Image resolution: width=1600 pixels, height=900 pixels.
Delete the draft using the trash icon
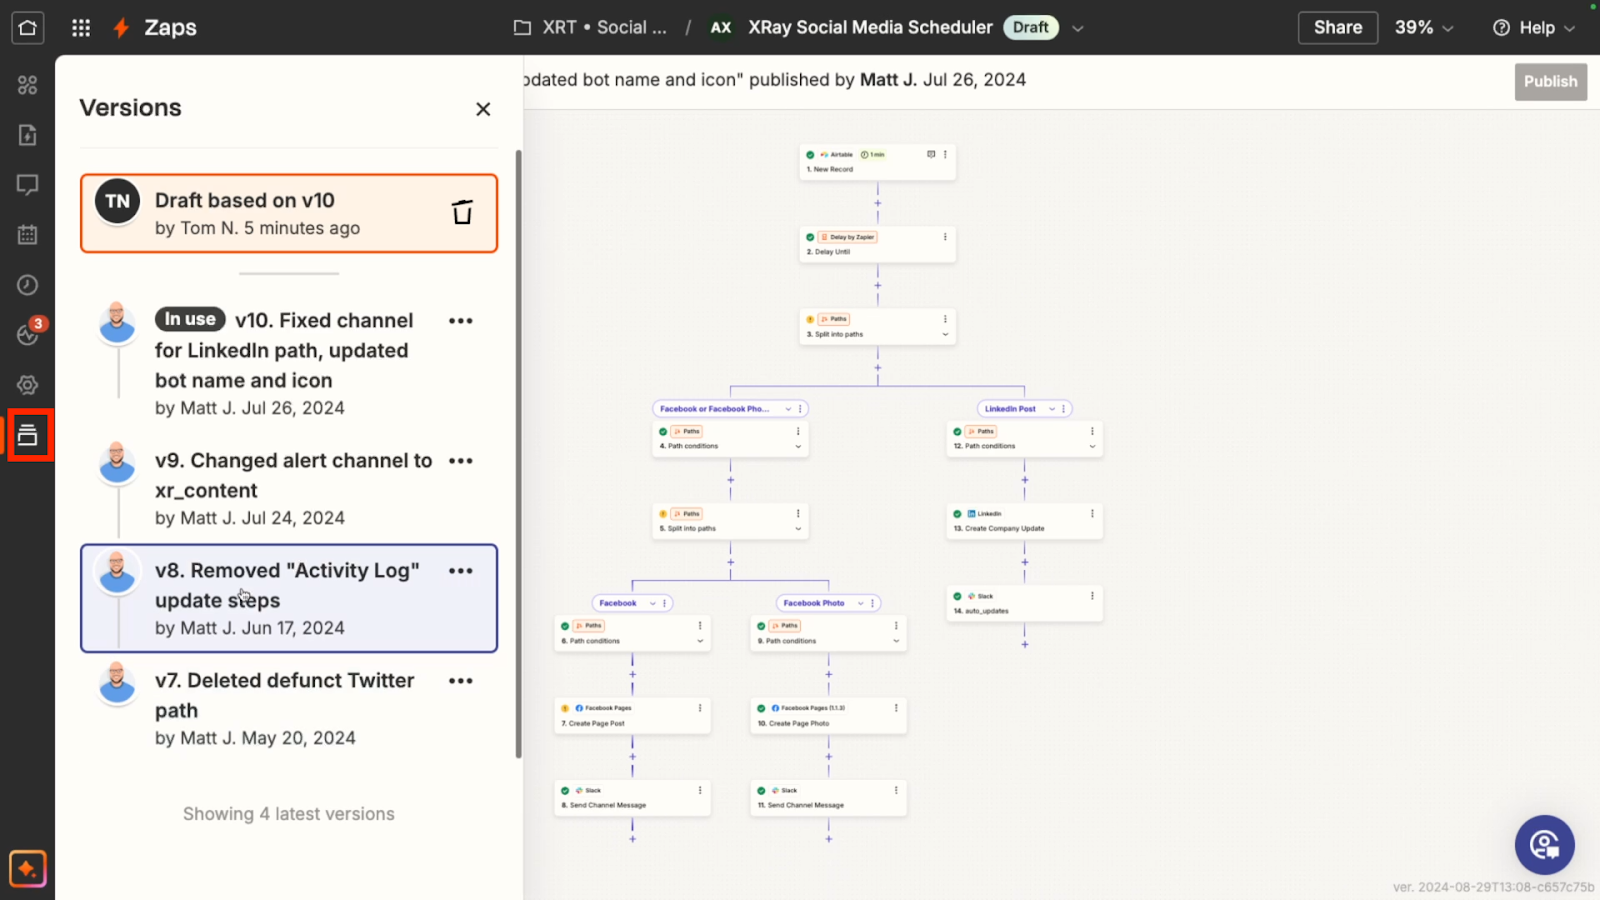click(462, 212)
